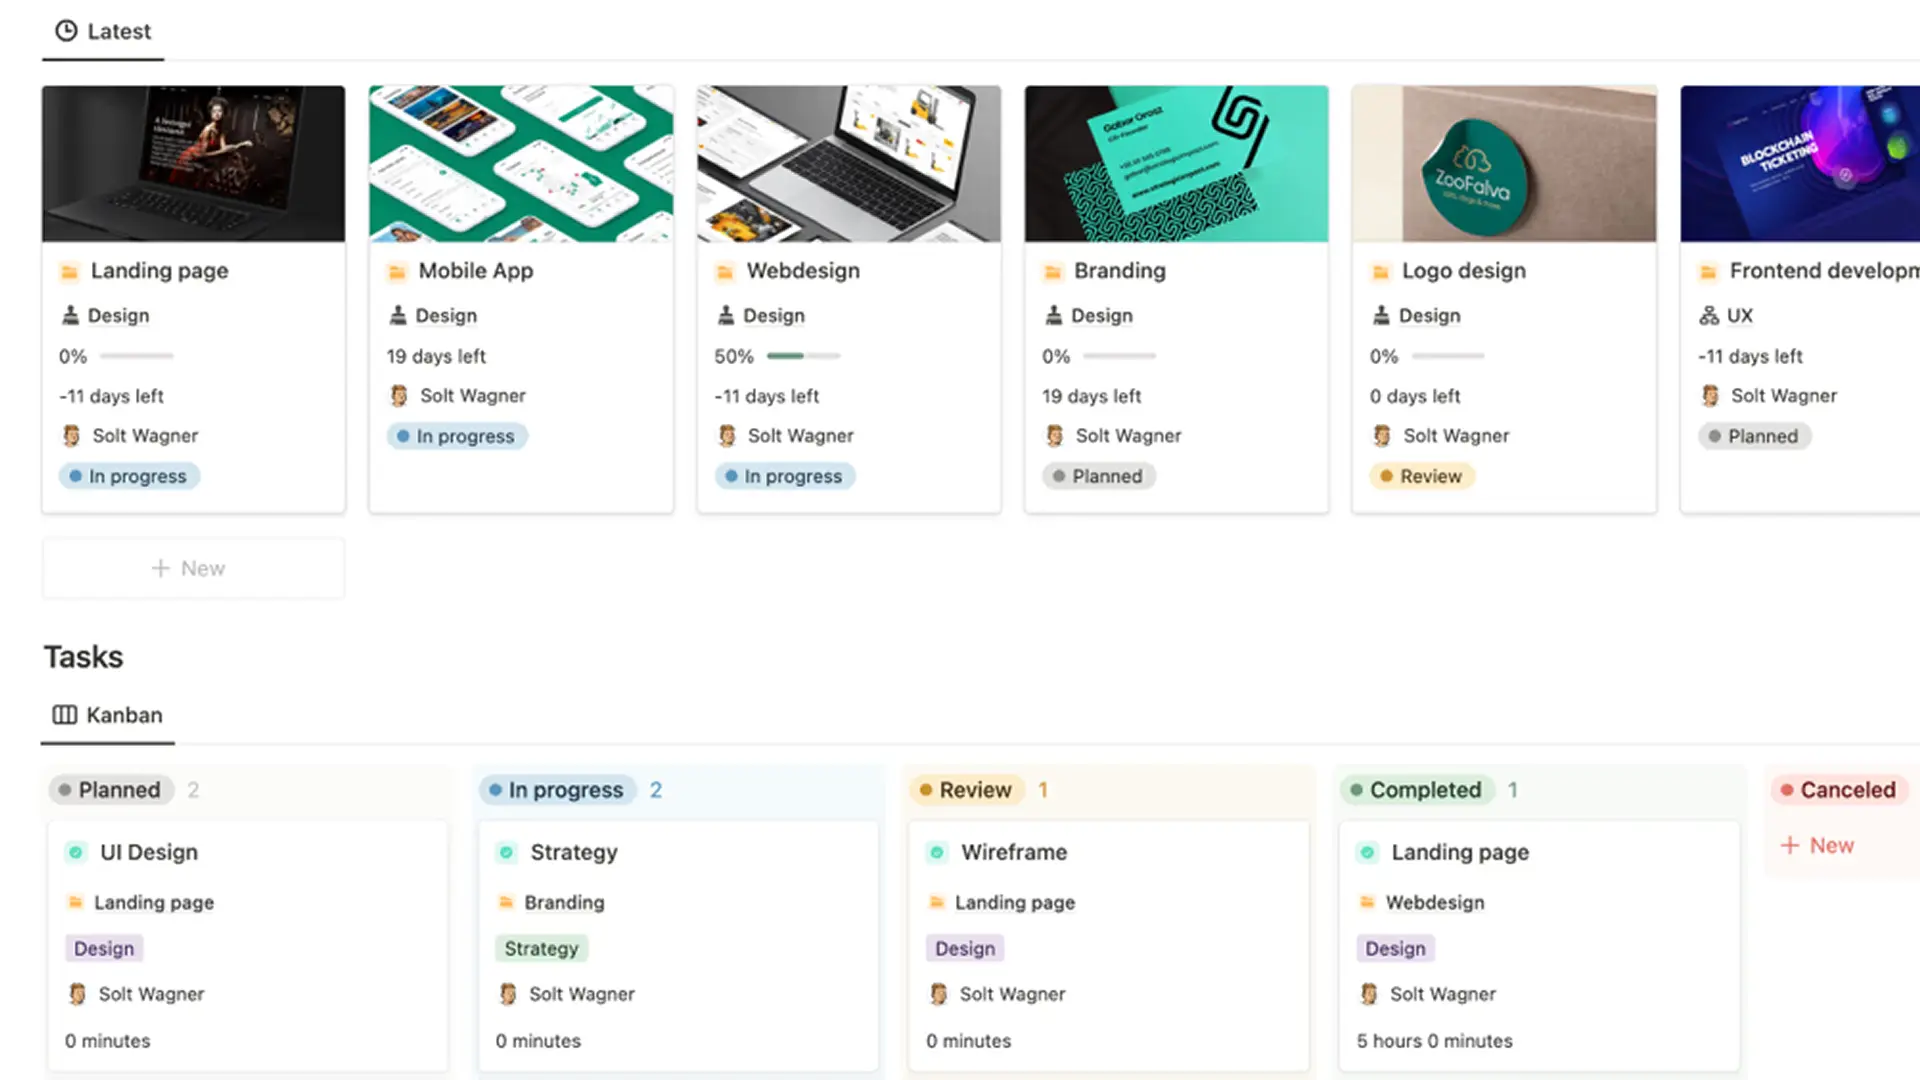
Task: Open the Landing page project title
Action: [159, 271]
